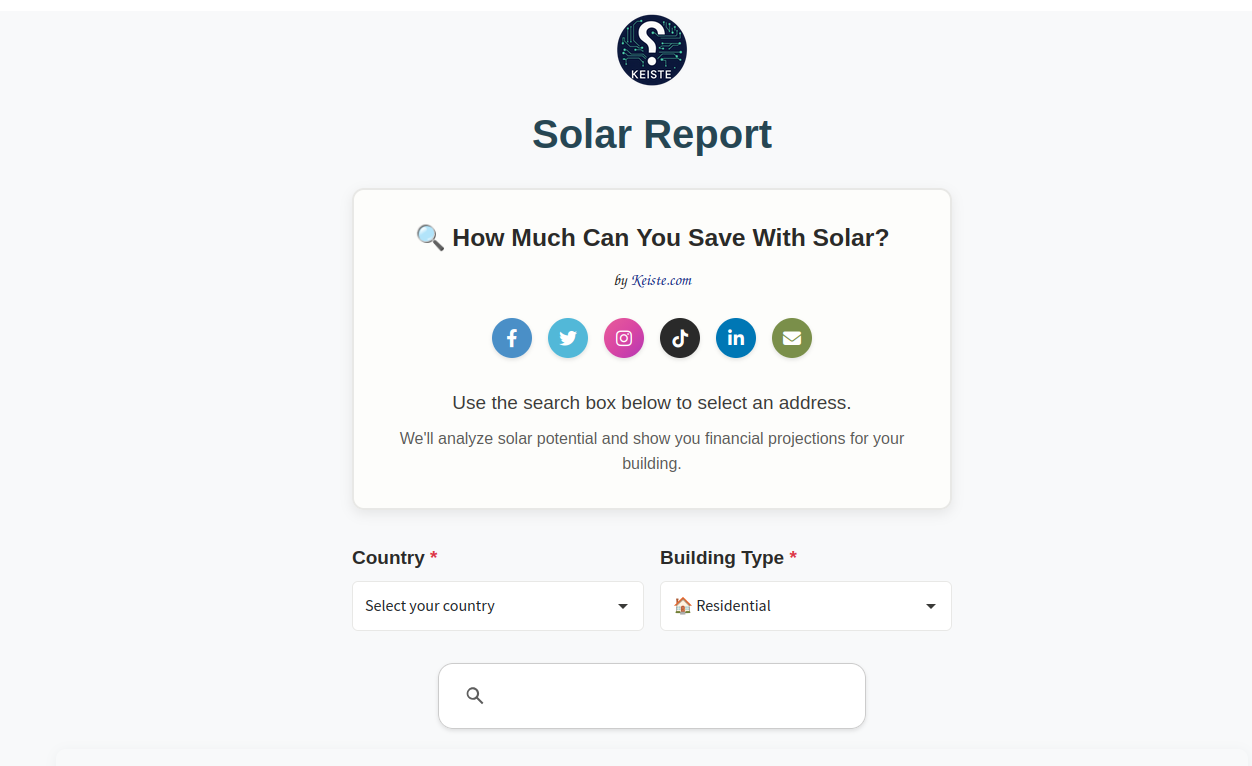The image size is (1252, 766).
Task: Open the "Select your country" dropdown
Action: click(x=480, y=606)
